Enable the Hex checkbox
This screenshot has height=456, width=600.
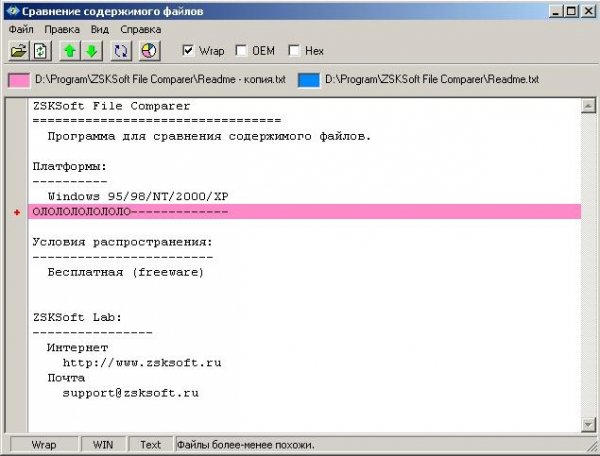point(294,50)
